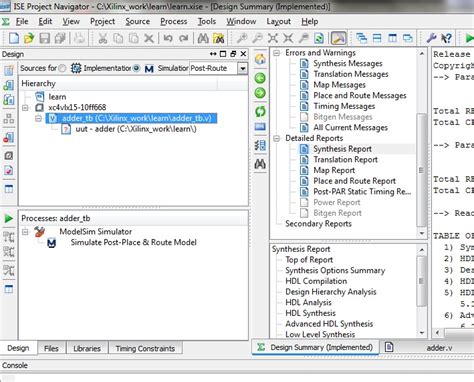Viewport: 474px width, 382px height.
Task: Click the Cut scissors icon
Action: [x=102, y=38]
